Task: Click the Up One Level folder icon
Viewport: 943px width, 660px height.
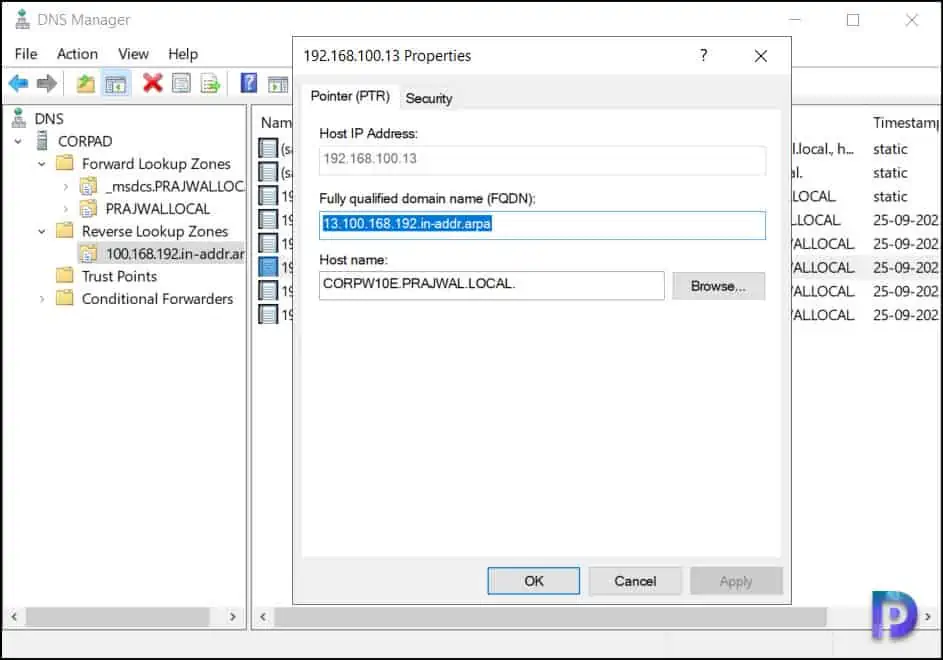Action: click(85, 83)
